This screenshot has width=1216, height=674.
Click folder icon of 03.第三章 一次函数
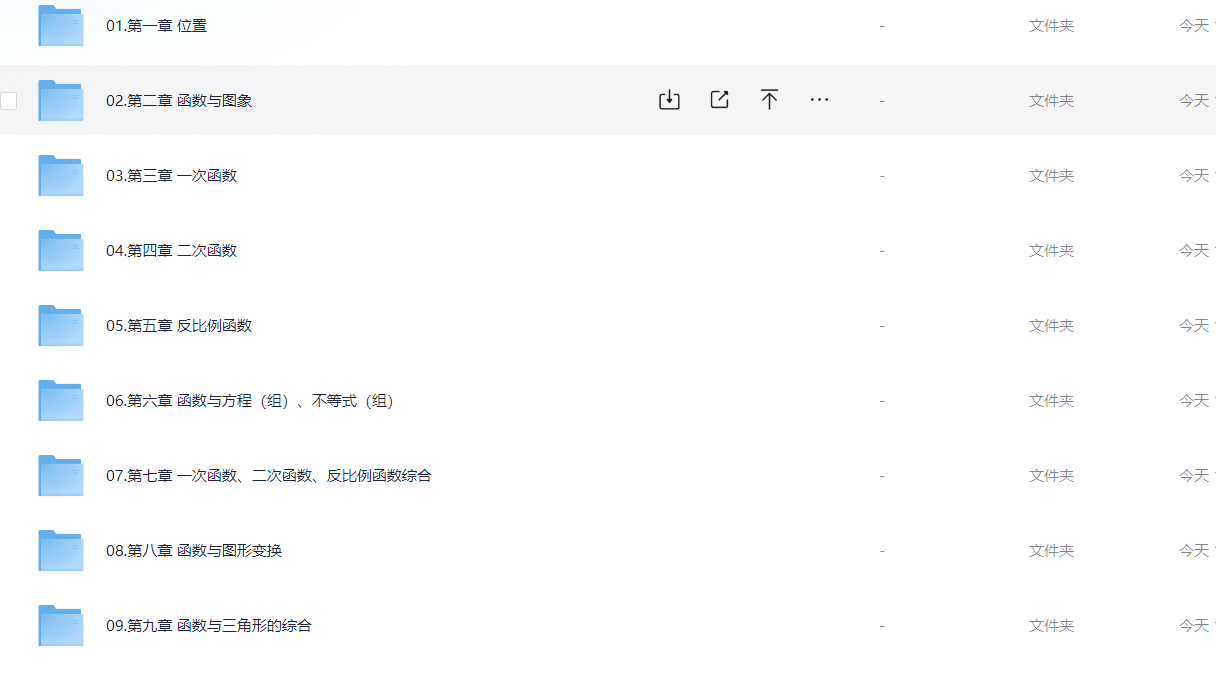[61, 175]
